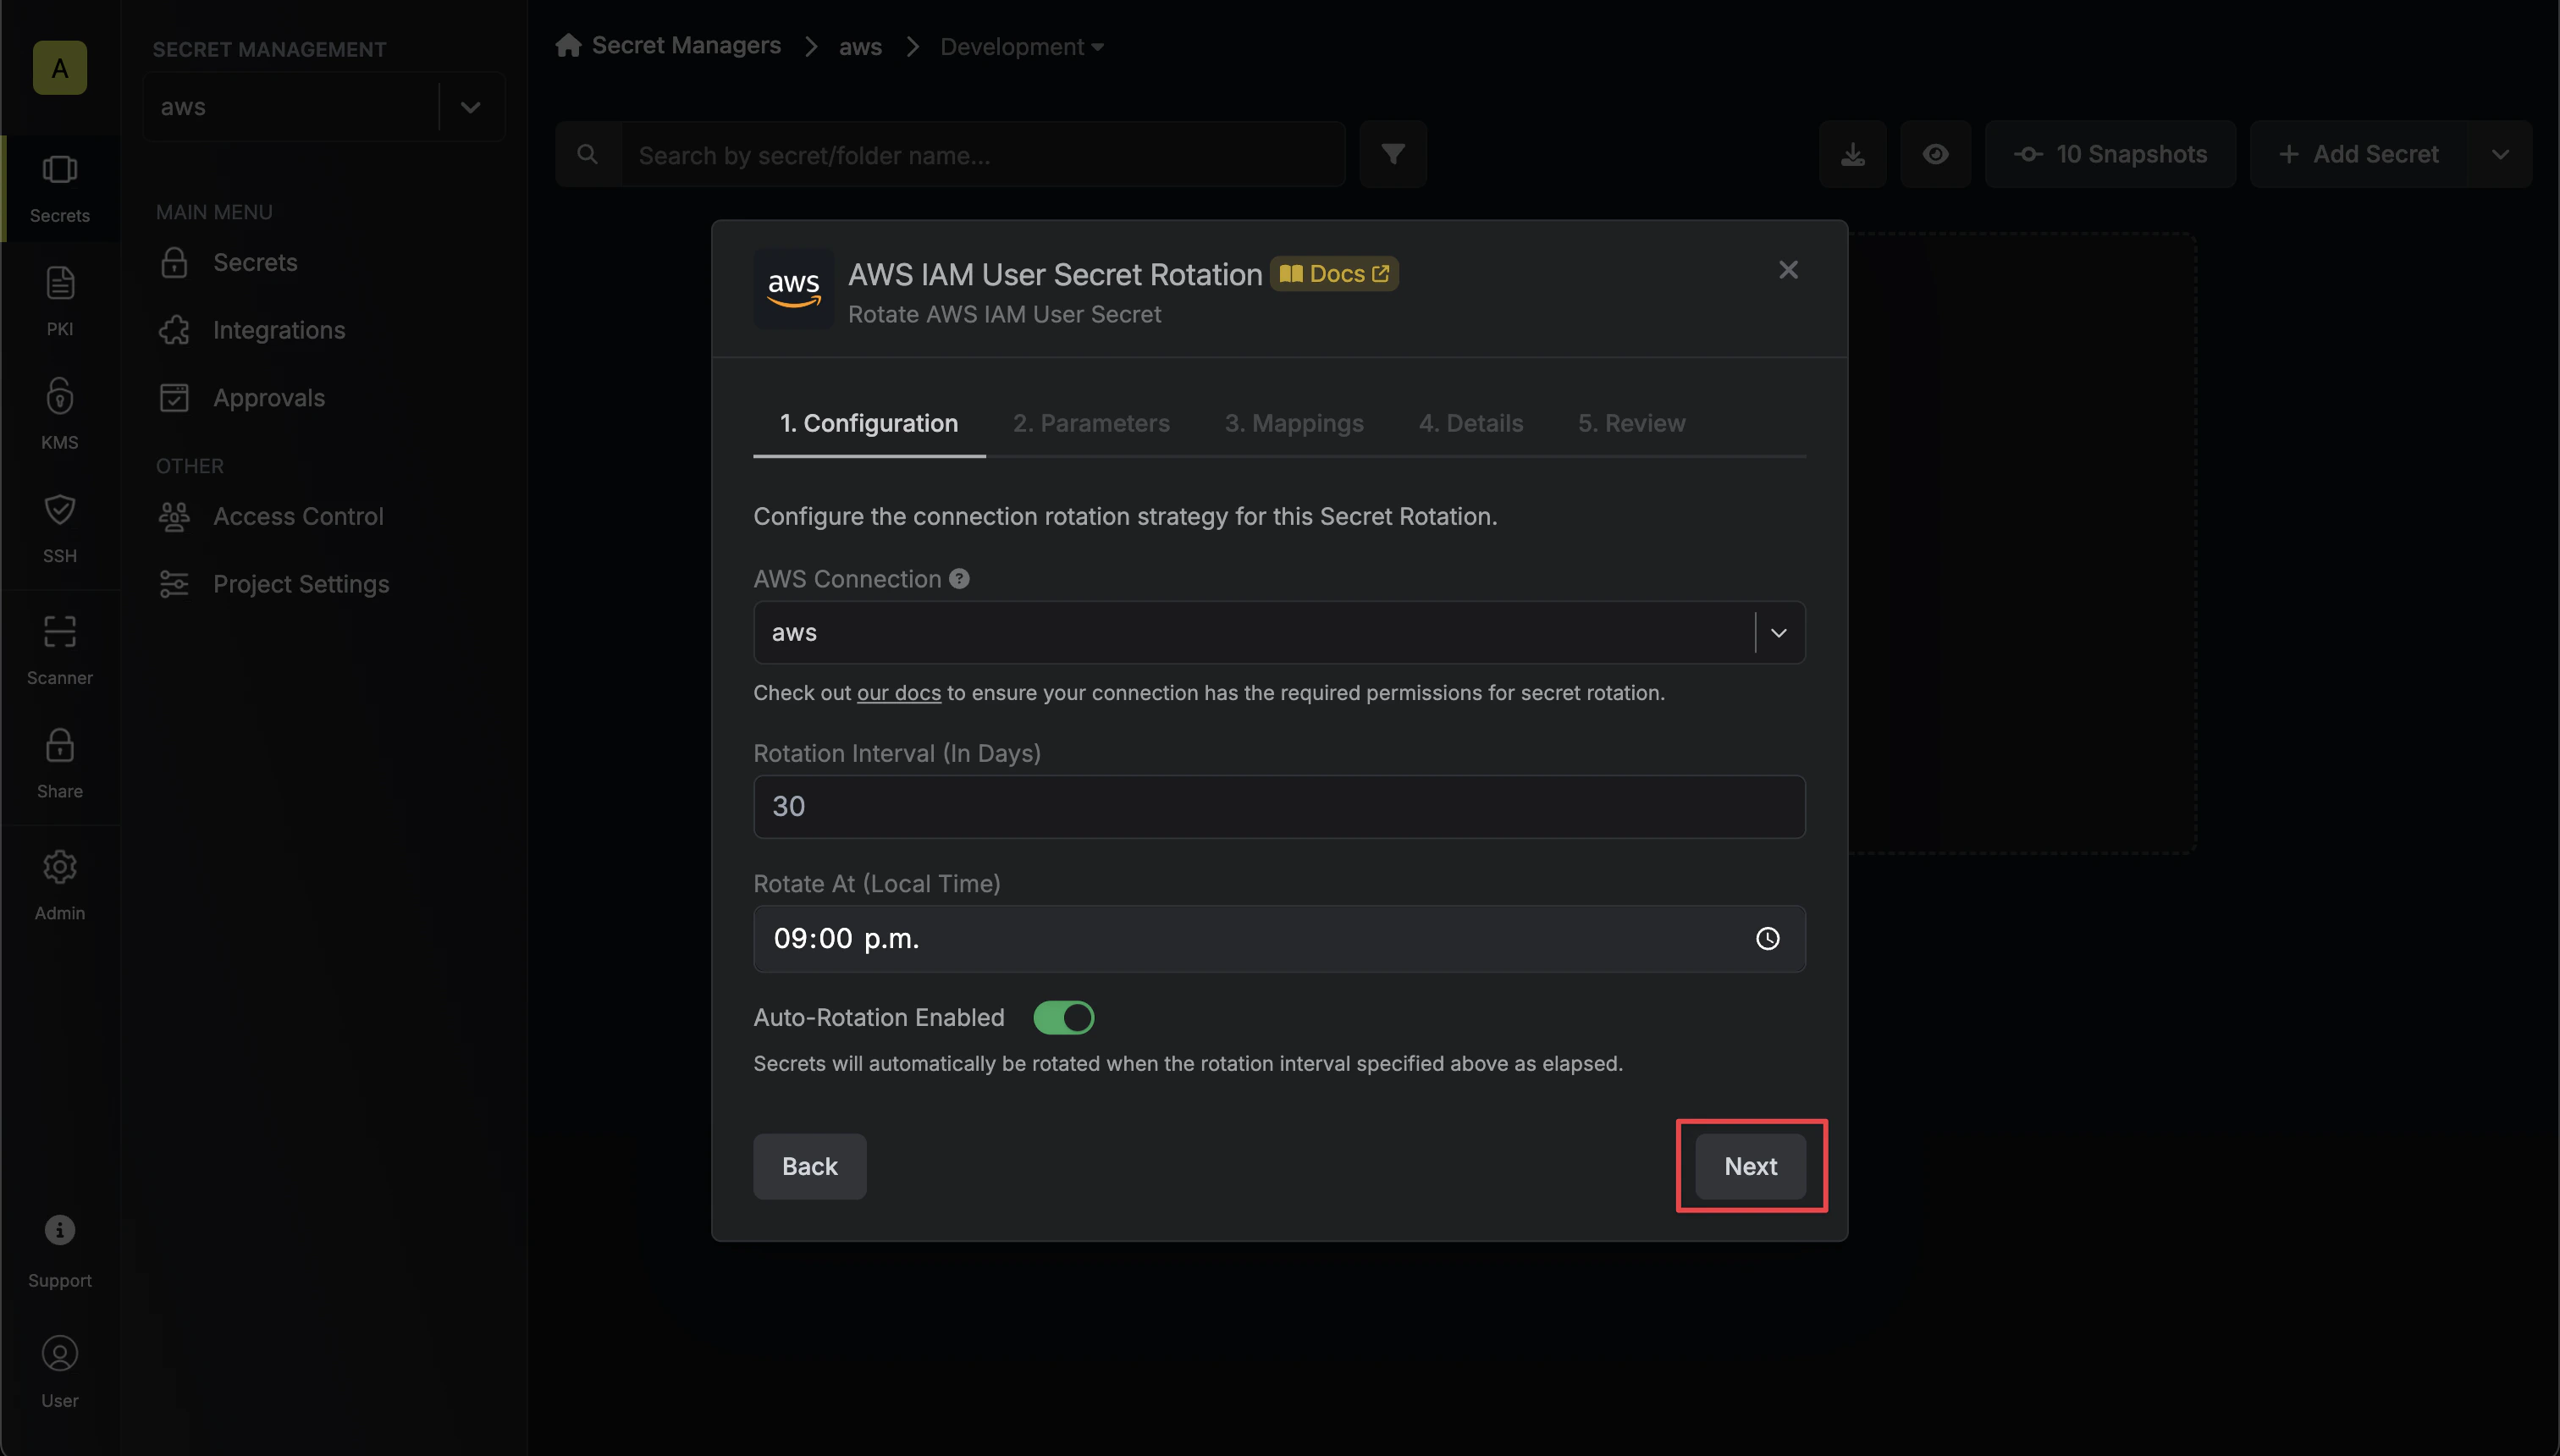The width and height of the screenshot is (2560, 1456).
Task: Open the Docs link badge
Action: (x=1334, y=273)
